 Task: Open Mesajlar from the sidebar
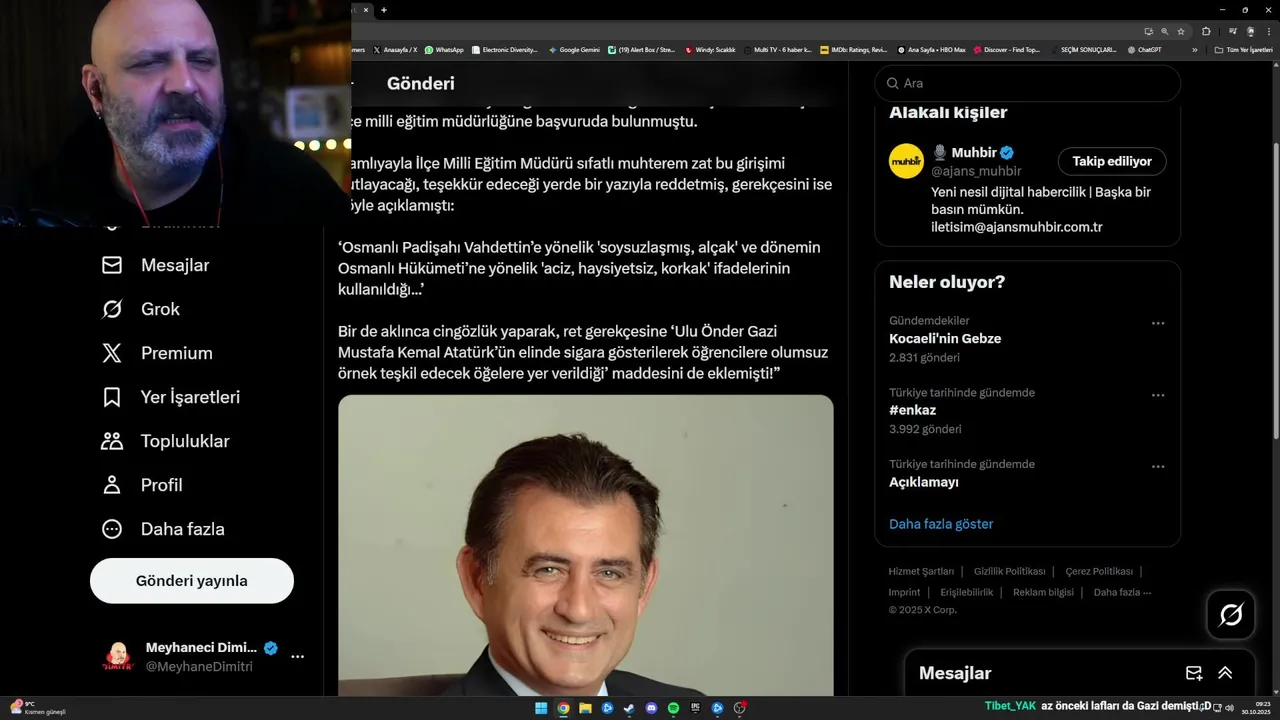click(155, 265)
